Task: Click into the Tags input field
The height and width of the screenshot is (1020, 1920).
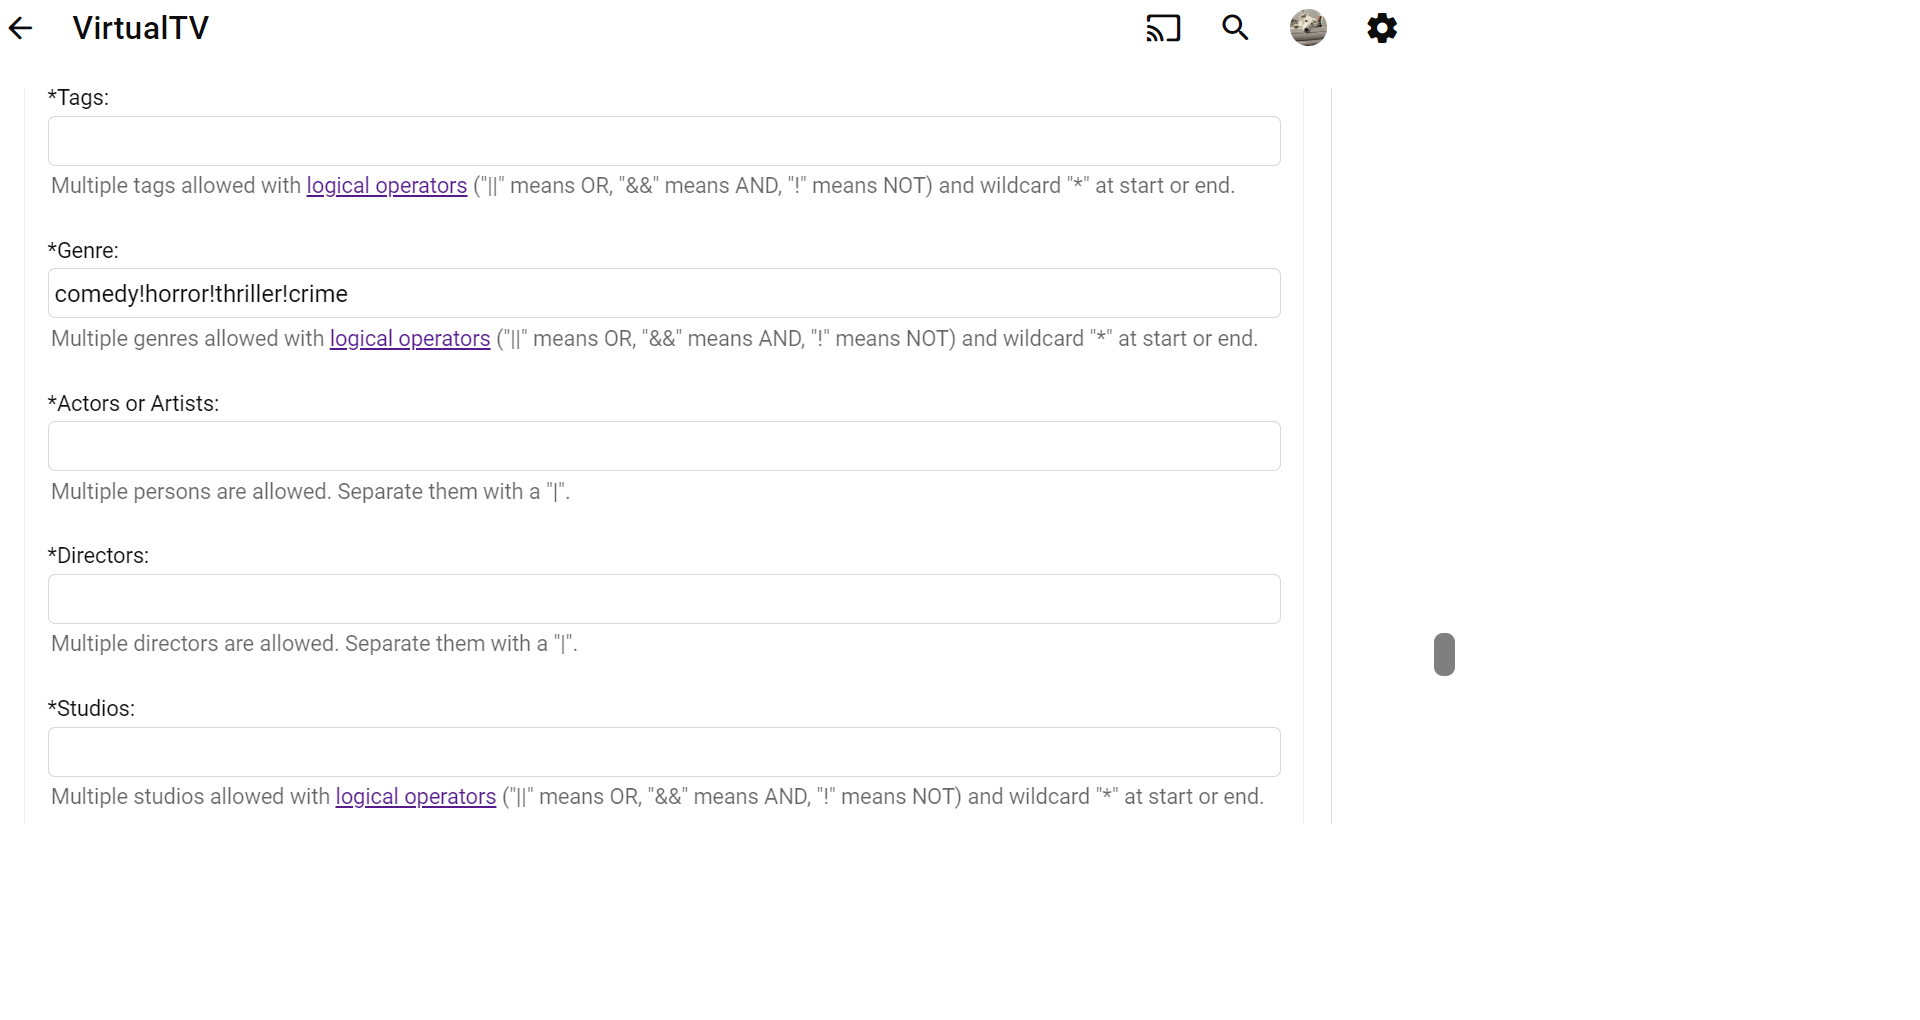Action: (x=664, y=141)
